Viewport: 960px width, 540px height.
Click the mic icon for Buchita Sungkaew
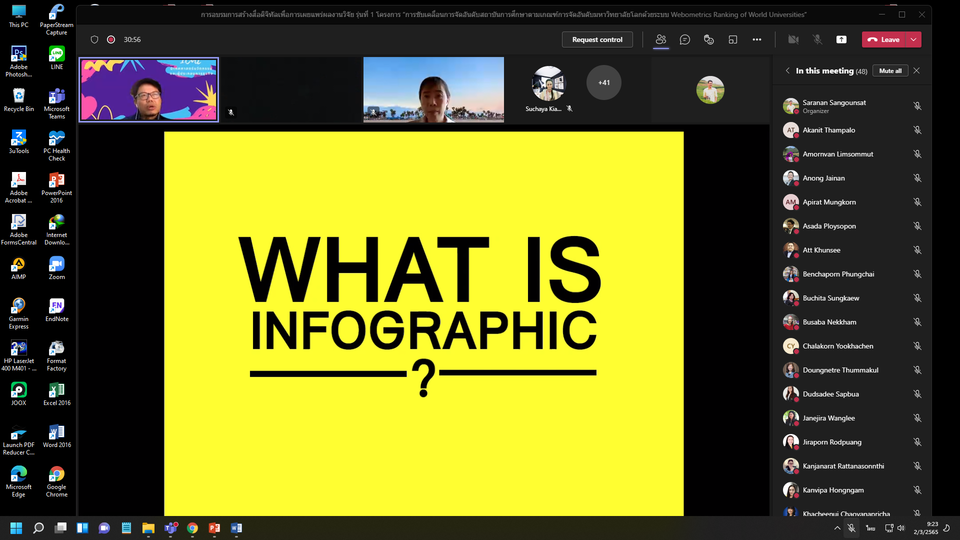pyautogui.click(x=917, y=298)
